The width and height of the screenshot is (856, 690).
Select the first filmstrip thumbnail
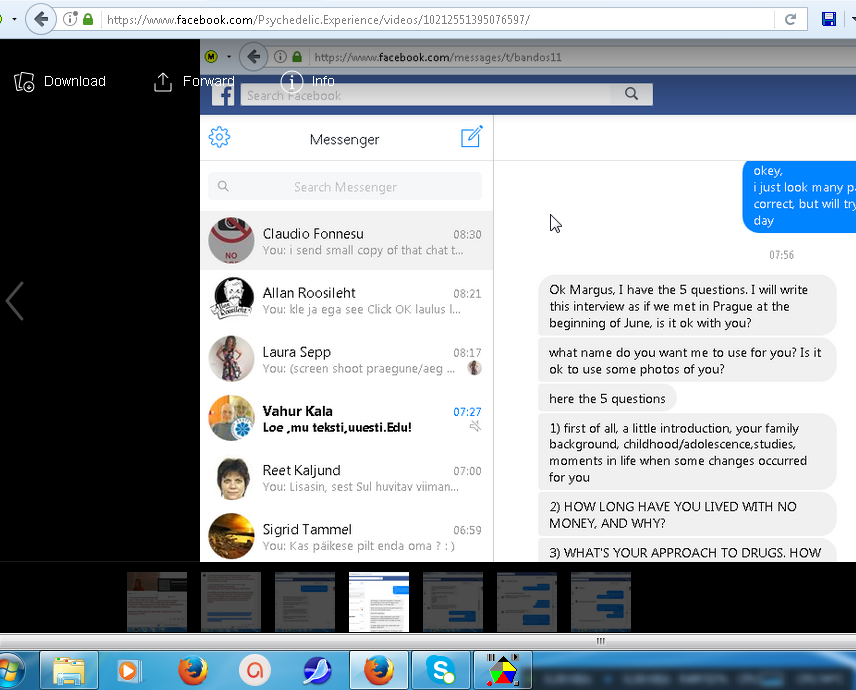tap(157, 602)
